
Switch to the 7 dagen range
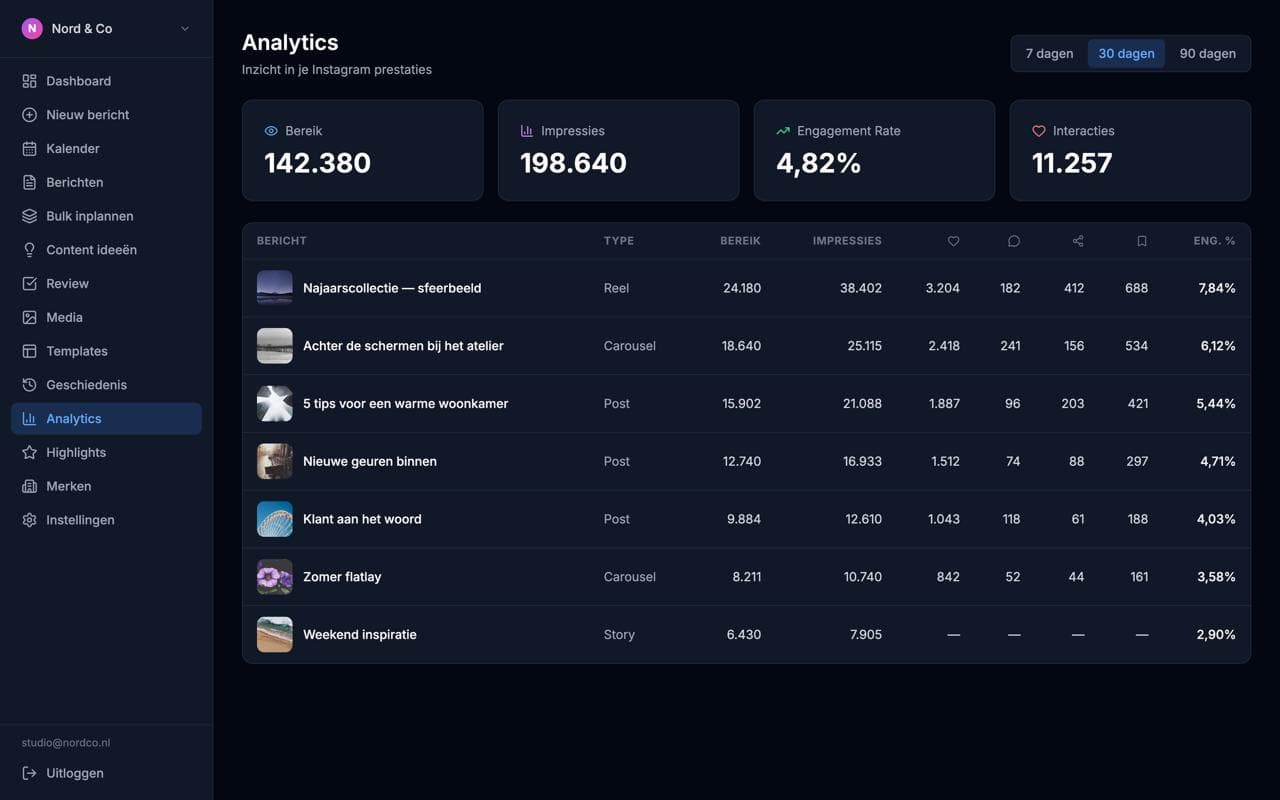tap(1049, 54)
